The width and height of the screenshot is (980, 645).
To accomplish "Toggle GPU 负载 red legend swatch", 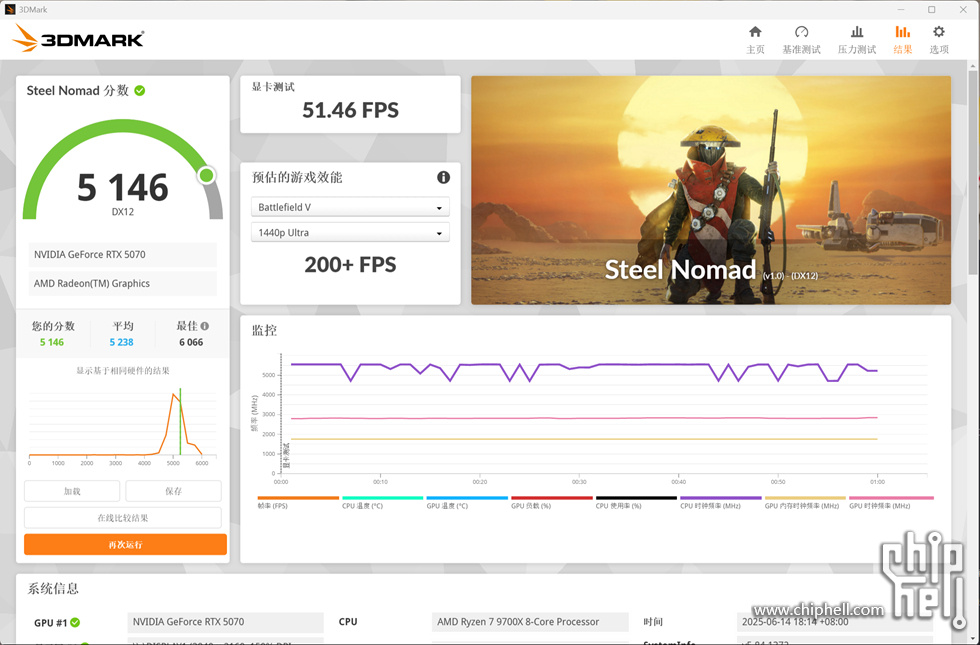I will point(552,498).
